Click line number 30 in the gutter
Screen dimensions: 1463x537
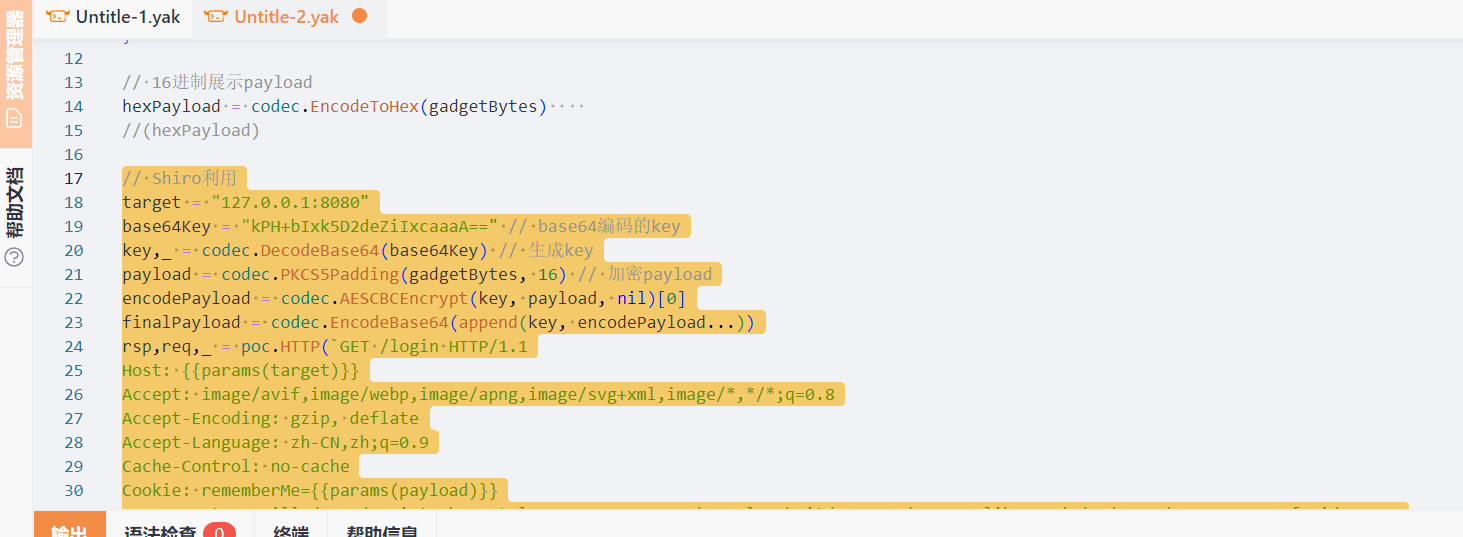coord(74,490)
